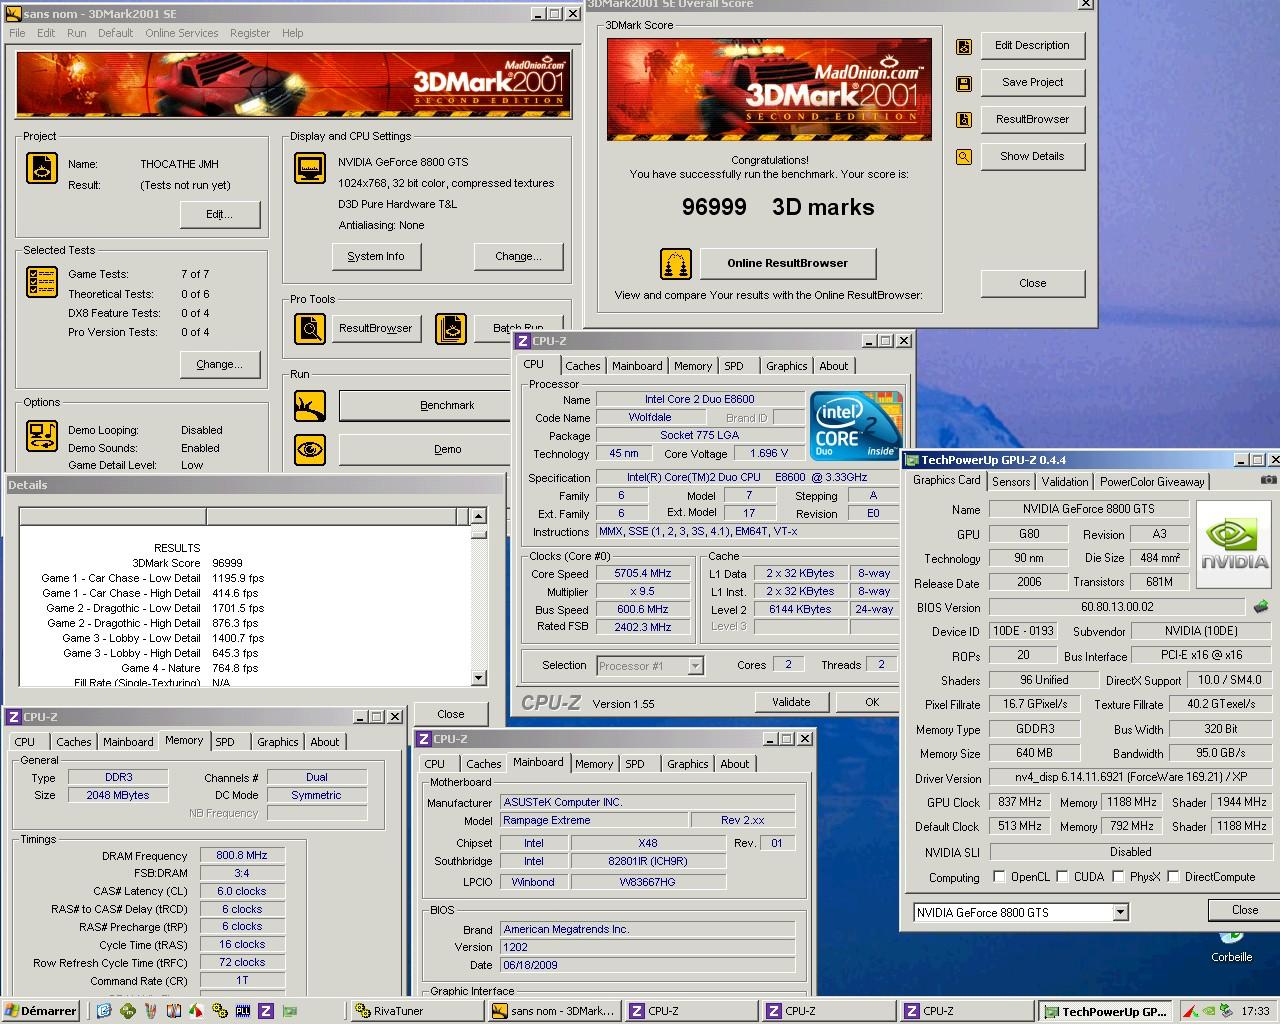Click the Batch Run icon in Pro Tools

[x=451, y=328]
